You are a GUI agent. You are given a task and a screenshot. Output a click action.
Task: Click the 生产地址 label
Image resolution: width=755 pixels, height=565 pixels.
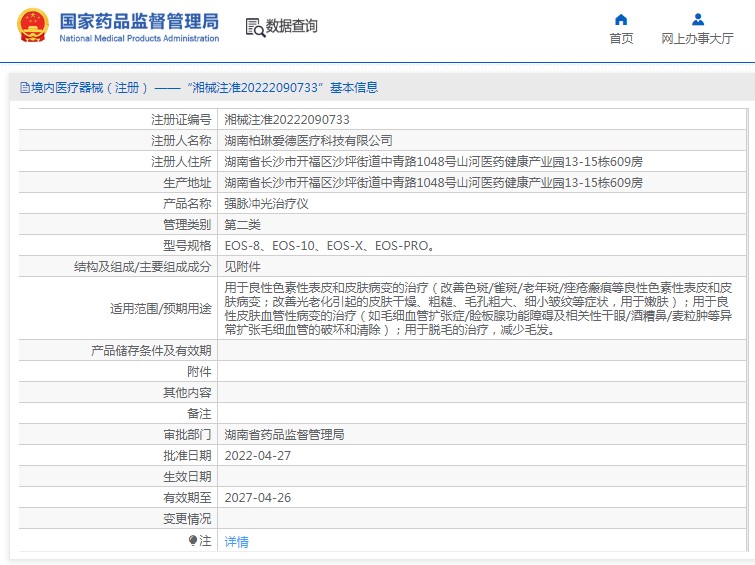click(x=187, y=183)
